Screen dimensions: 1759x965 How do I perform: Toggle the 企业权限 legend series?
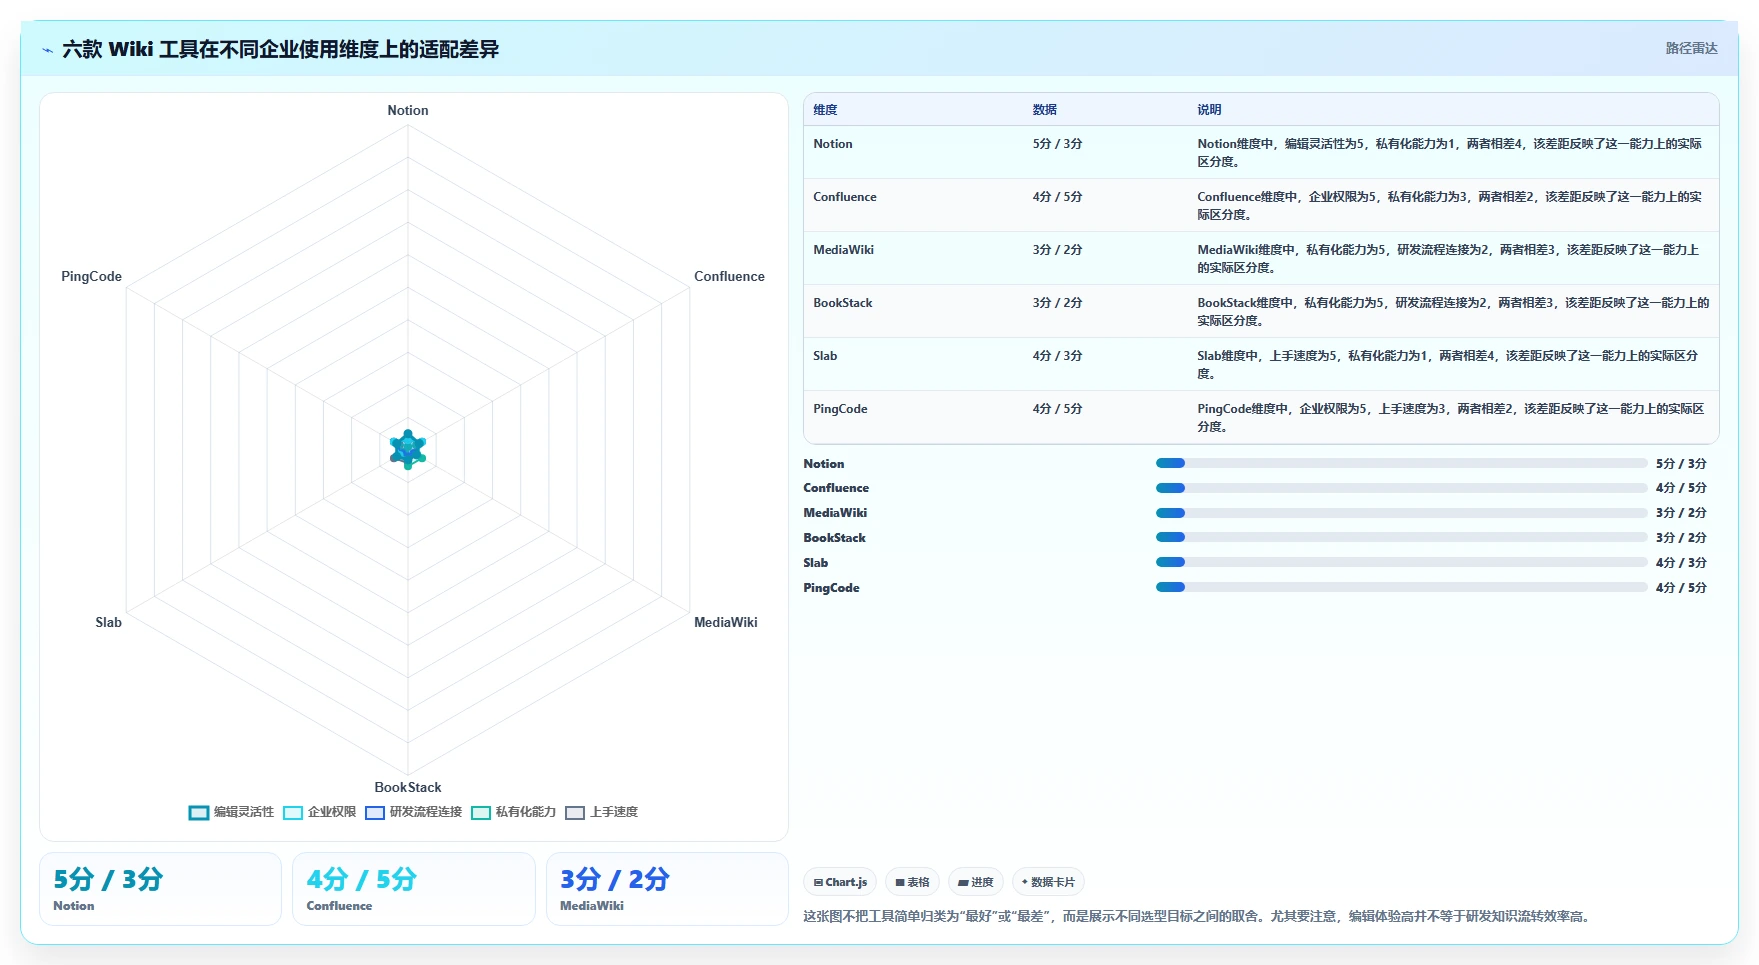coord(319,812)
